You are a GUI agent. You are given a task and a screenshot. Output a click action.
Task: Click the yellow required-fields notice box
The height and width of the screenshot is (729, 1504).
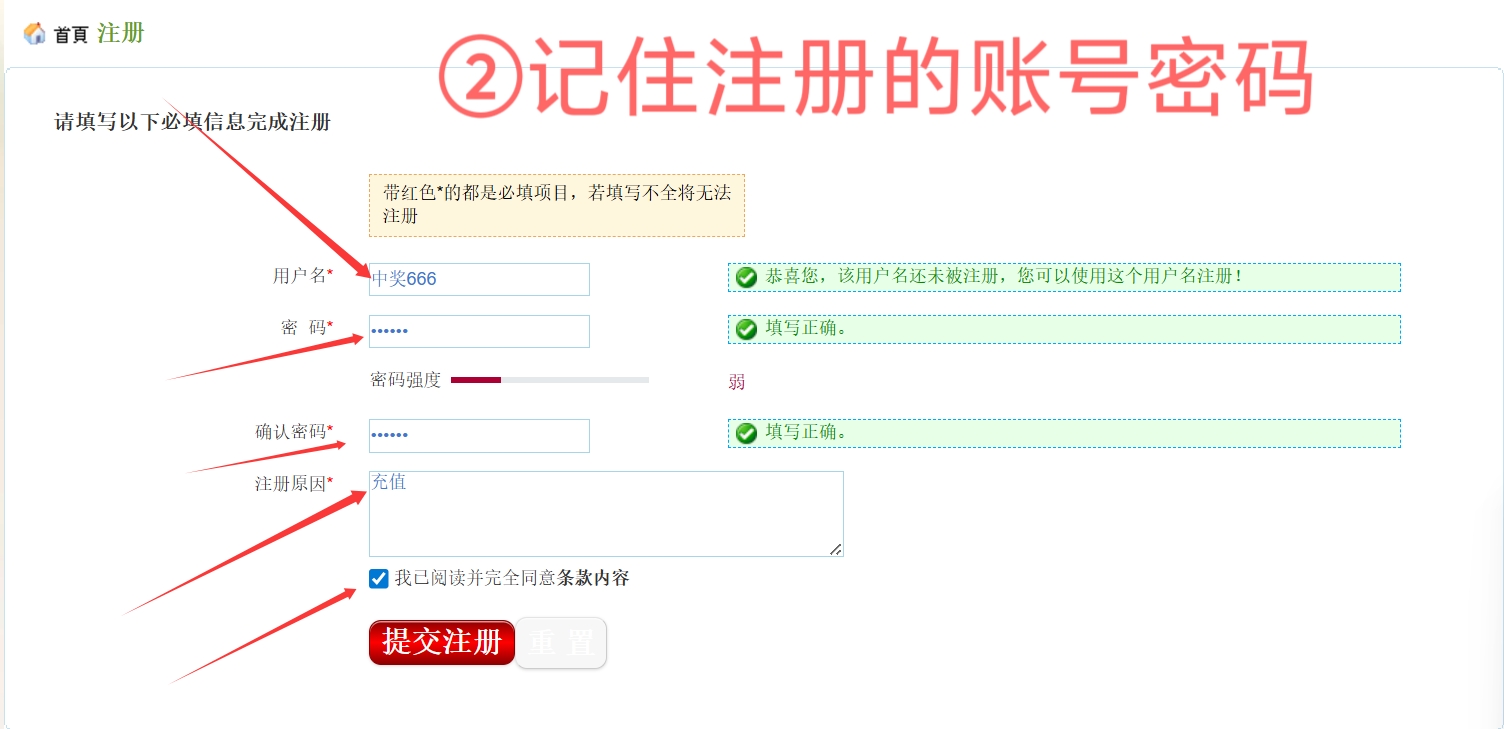pyautogui.click(x=556, y=204)
